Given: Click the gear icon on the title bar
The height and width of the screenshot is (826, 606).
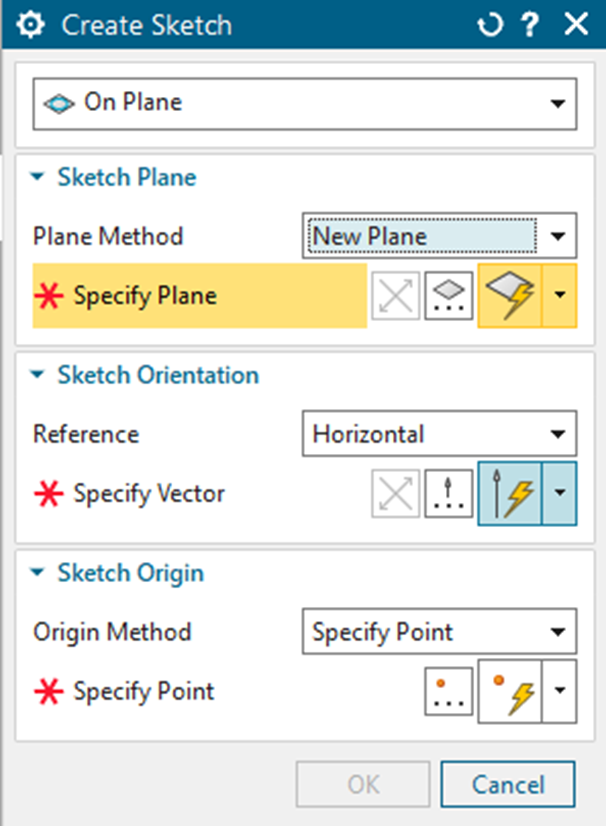Looking at the screenshot, I should tap(30, 23).
